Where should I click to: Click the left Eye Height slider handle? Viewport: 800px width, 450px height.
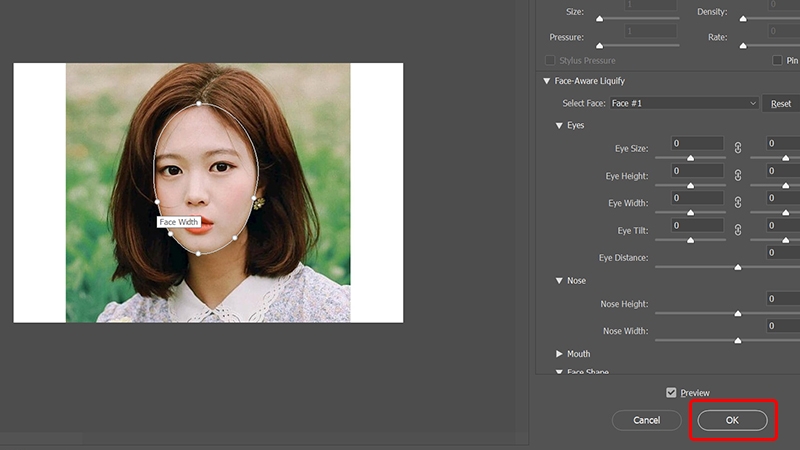point(690,186)
